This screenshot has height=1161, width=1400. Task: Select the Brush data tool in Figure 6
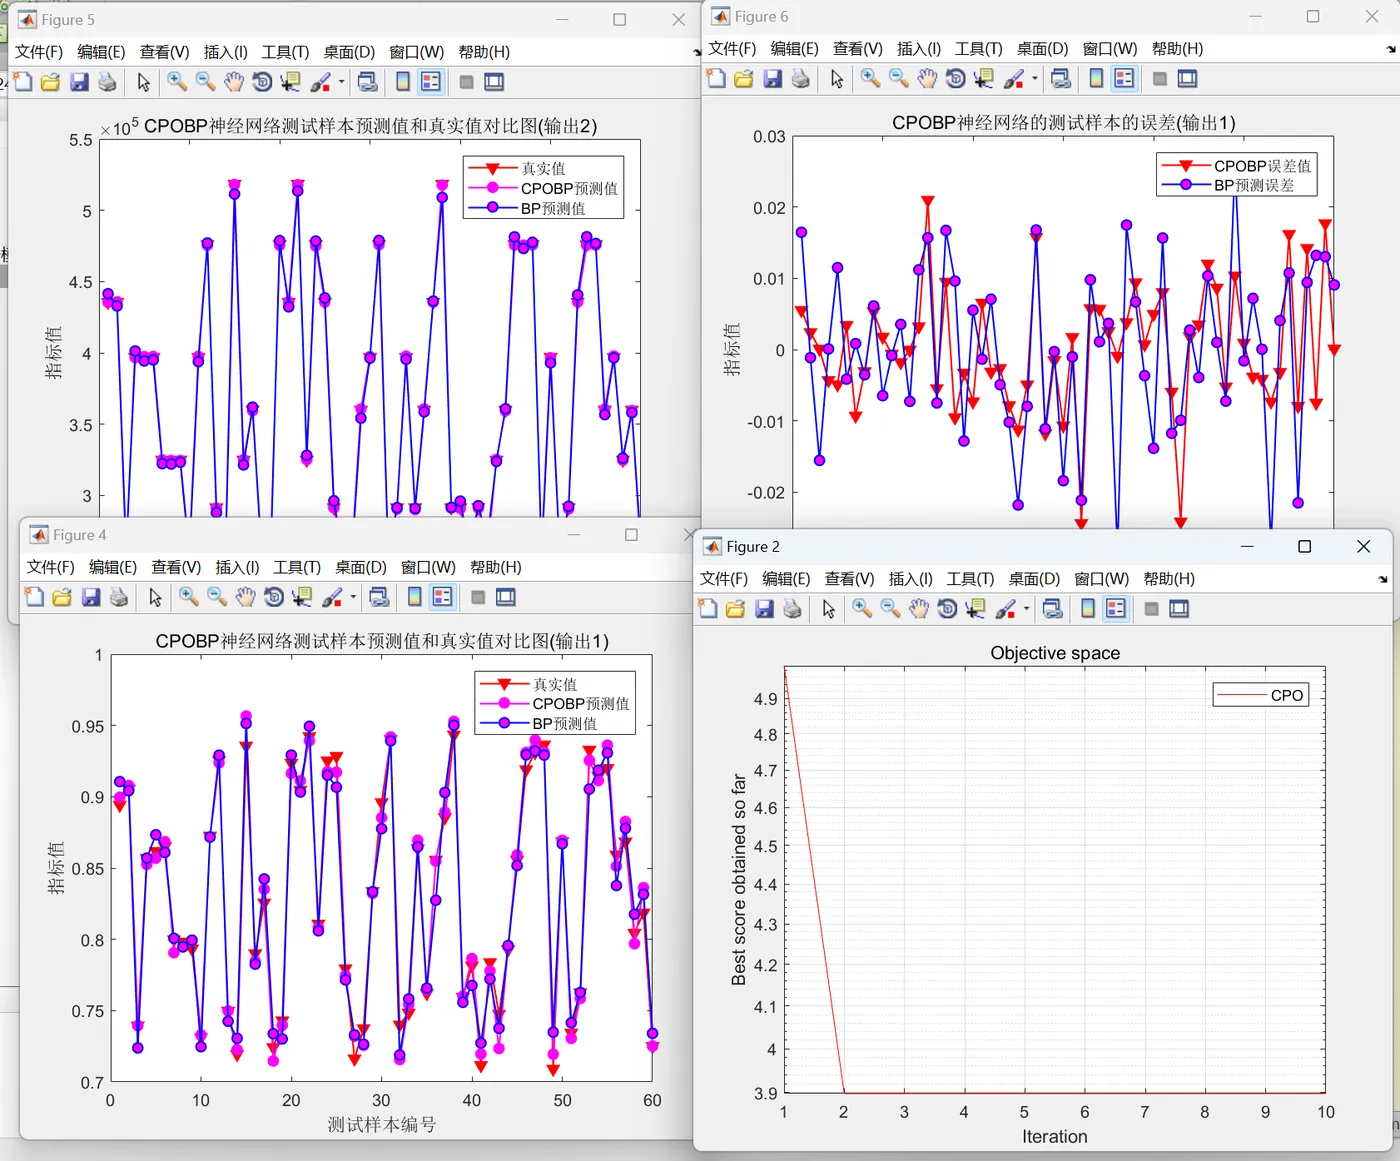click(x=1013, y=78)
